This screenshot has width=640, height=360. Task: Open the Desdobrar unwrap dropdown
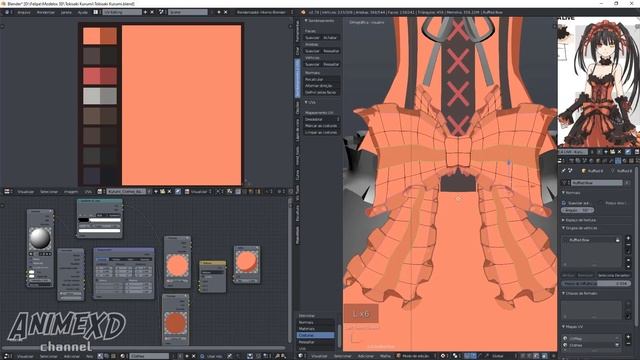pyautogui.click(x=322, y=119)
